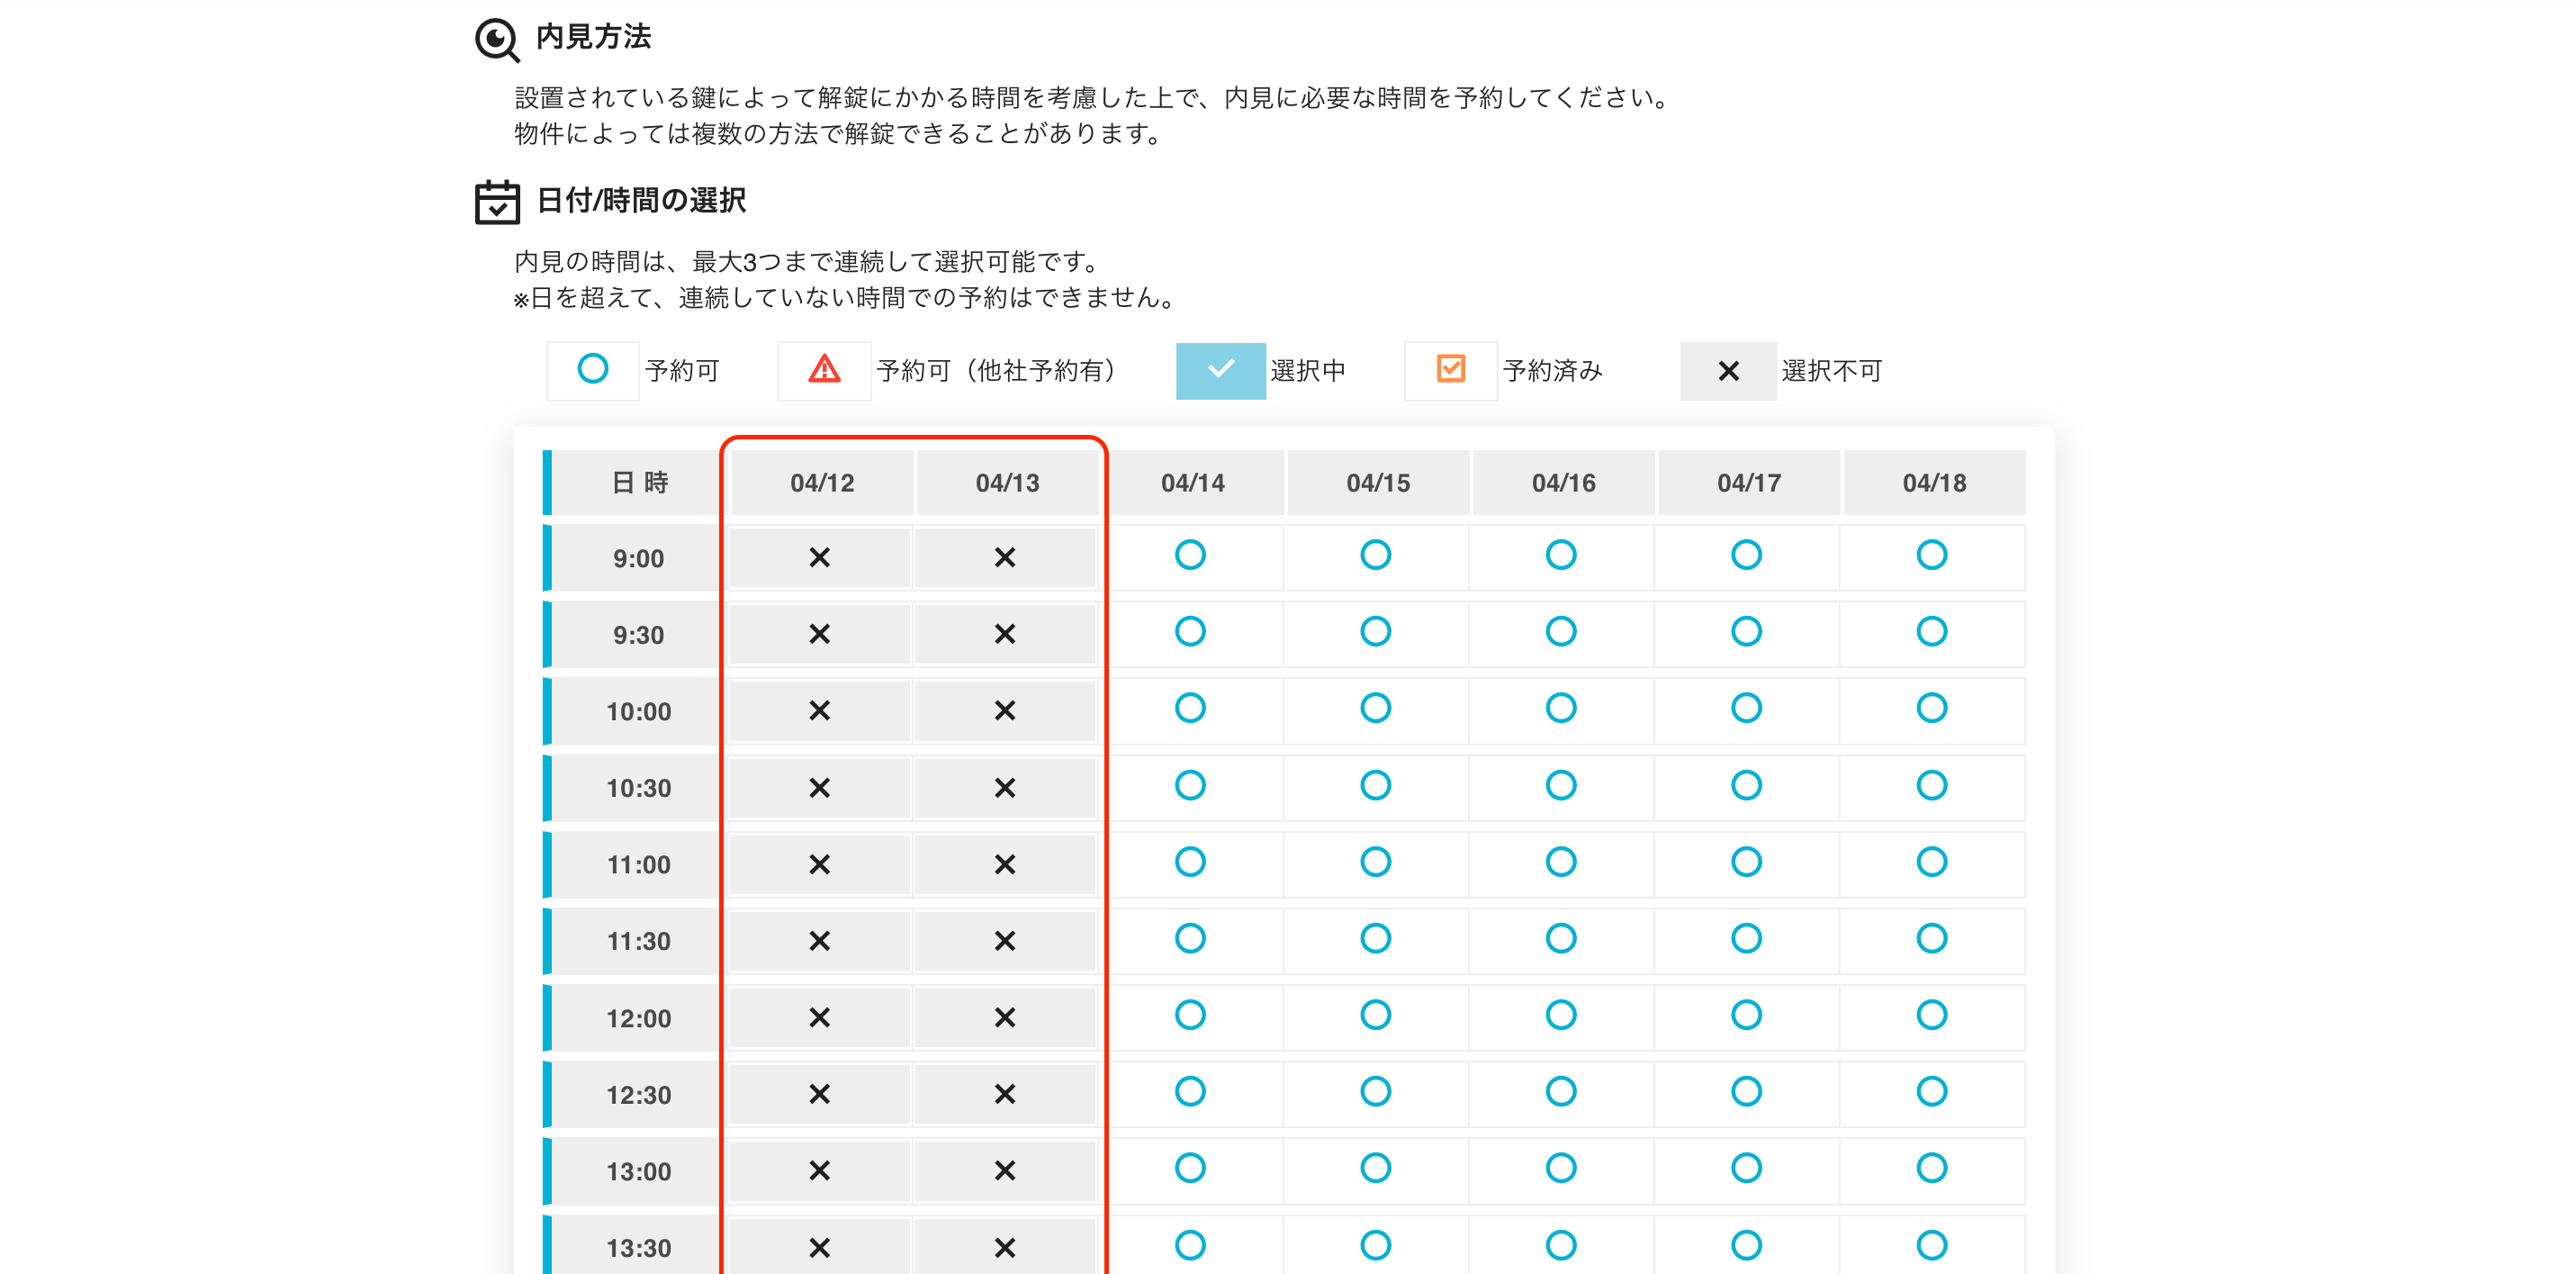Screen dimensions: 2576x1274
Task: Reserve the 04/17 11:00 slot
Action: coord(1747,862)
